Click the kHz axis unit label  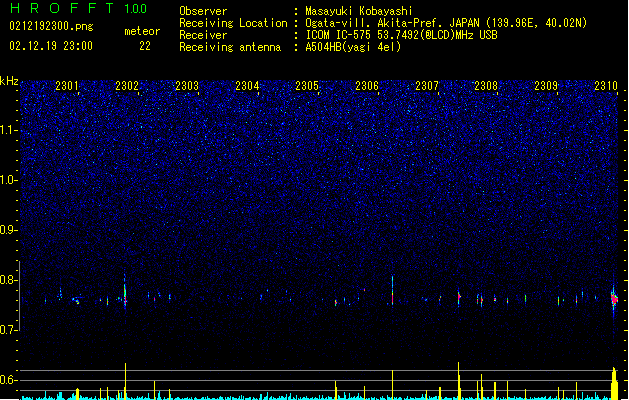[x=9, y=81]
